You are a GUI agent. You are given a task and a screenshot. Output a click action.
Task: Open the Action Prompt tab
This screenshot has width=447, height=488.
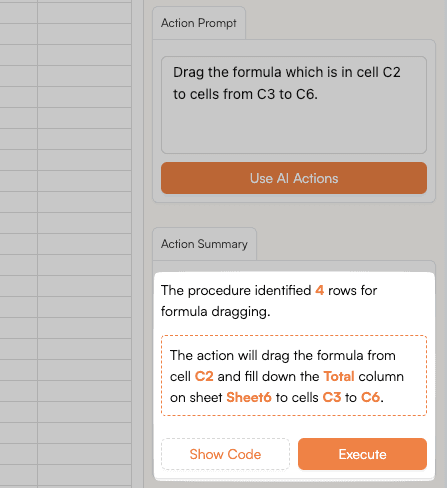[199, 23]
